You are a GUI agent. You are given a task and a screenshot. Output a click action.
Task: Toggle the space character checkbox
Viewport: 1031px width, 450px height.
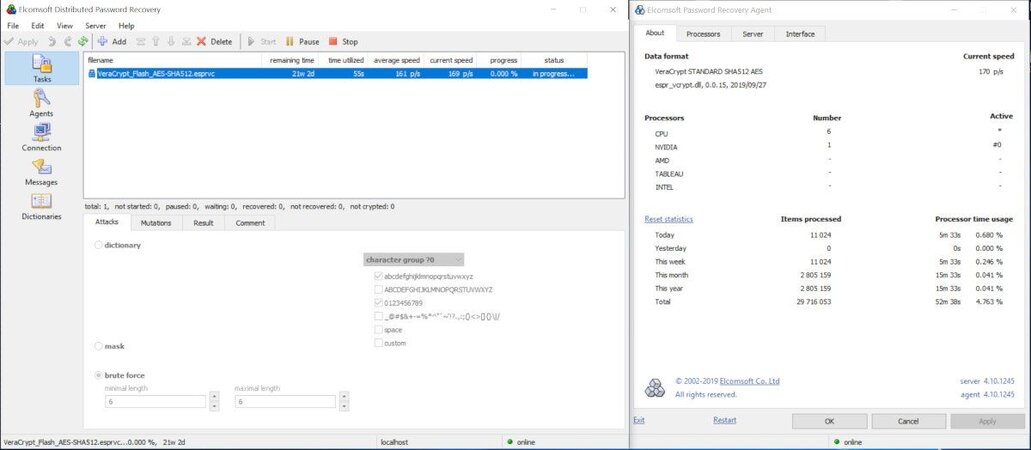point(378,330)
